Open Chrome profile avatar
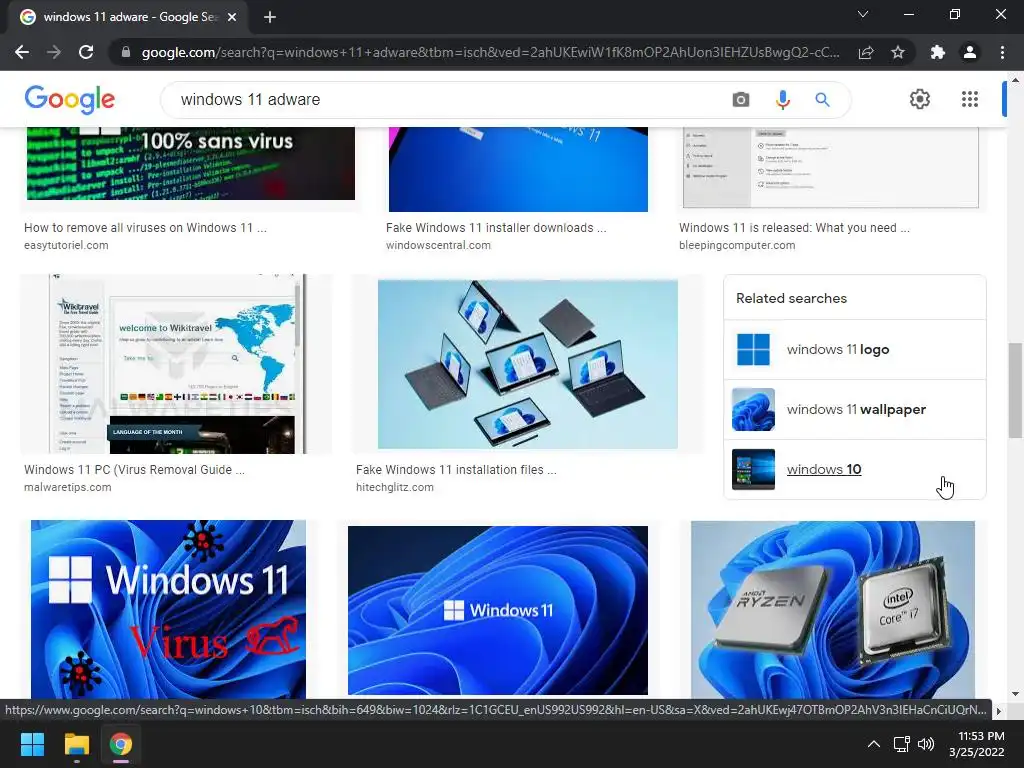This screenshot has width=1024, height=768. 970,52
